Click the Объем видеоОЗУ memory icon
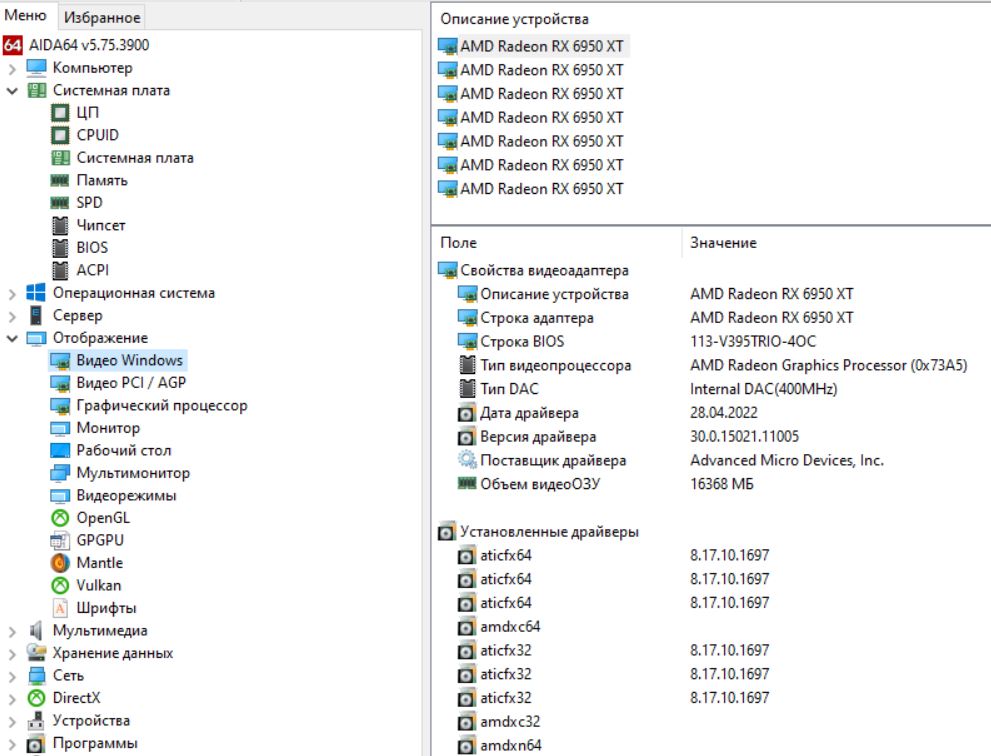 point(466,484)
